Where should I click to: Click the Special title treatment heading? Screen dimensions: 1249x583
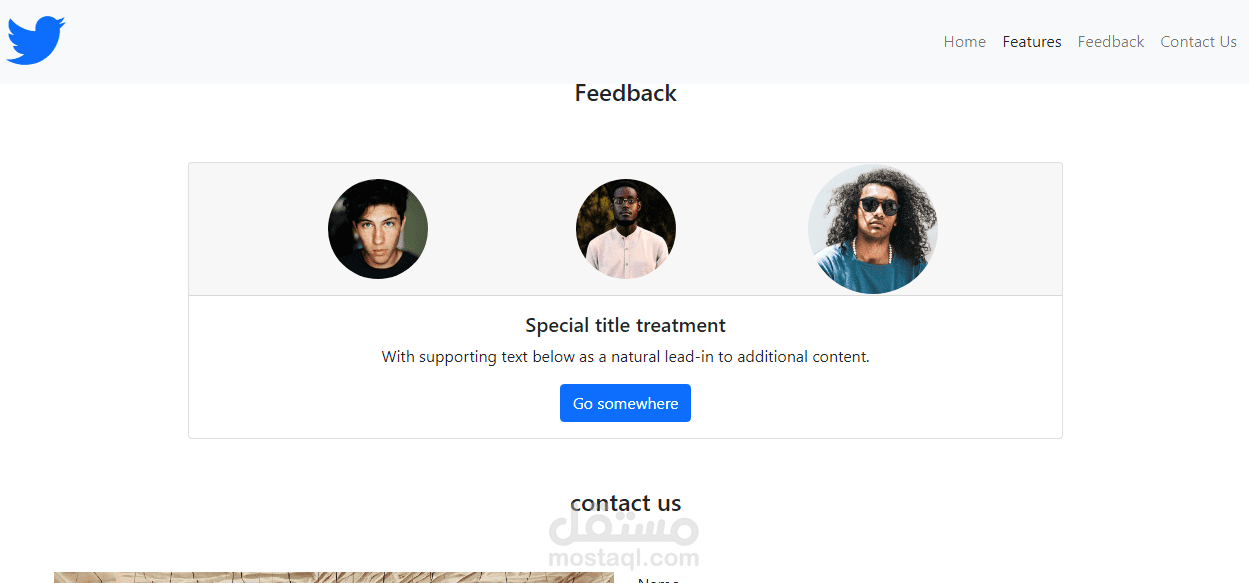pos(625,326)
